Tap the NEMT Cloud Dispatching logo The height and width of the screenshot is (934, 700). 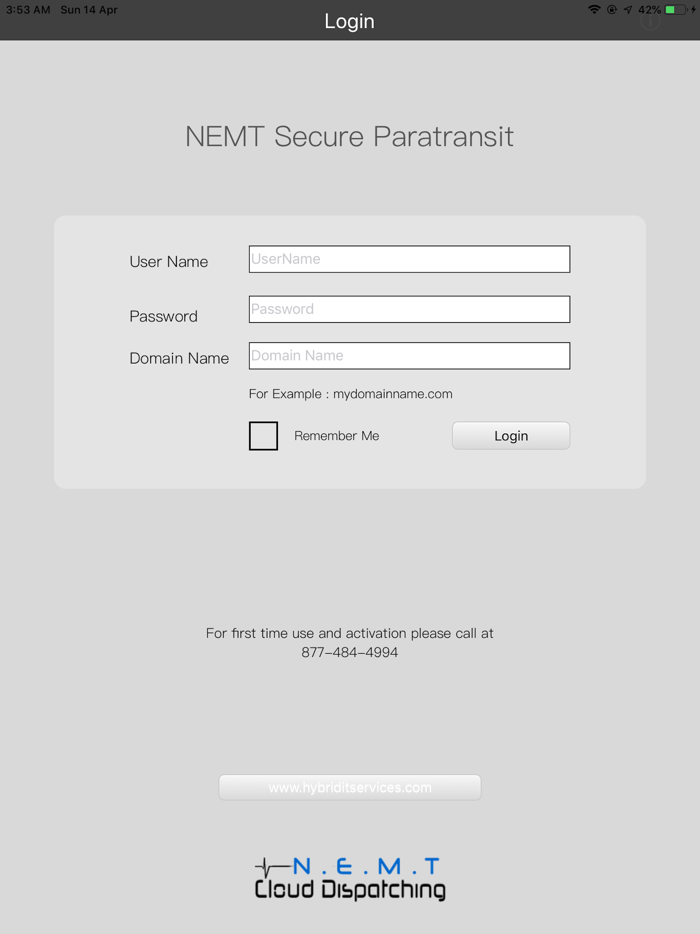pyautogui.click(x=349, y=872)
